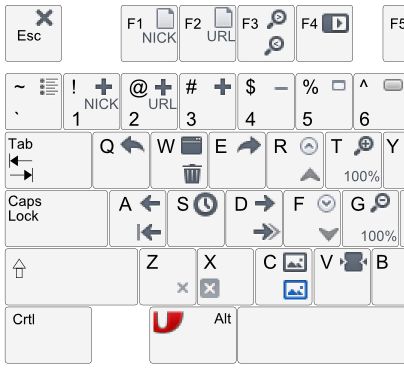Click the V key with fit-width icon
Screen dimensions: 404x368
(342, 277)
